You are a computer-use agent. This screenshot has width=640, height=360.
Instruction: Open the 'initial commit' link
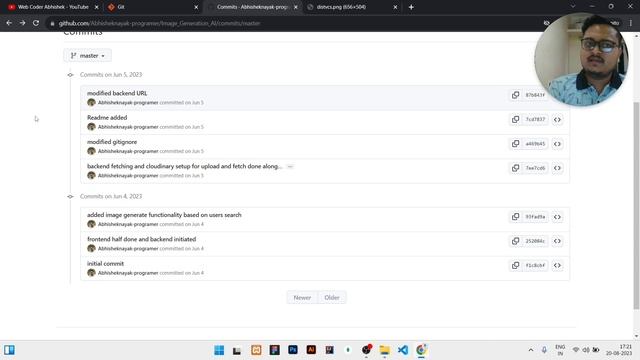click(105, 264)
